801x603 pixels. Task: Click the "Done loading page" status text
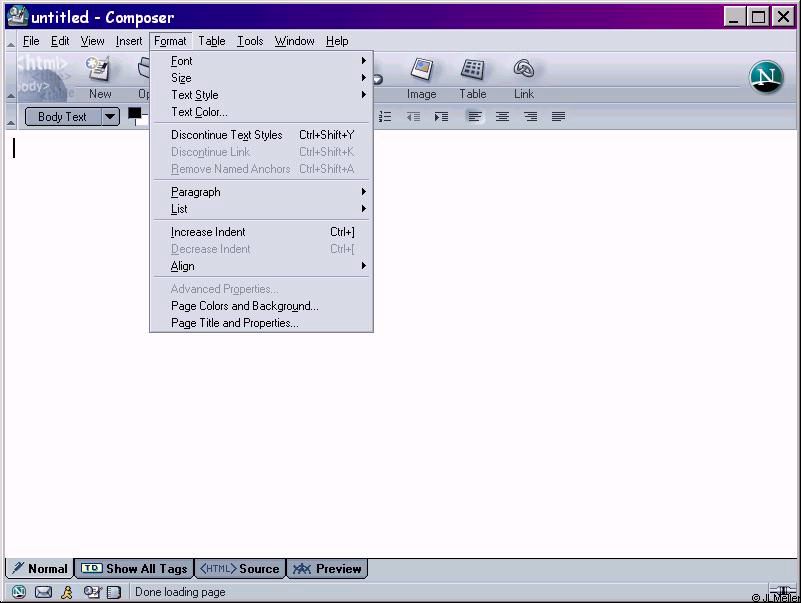tap(180, 592)
